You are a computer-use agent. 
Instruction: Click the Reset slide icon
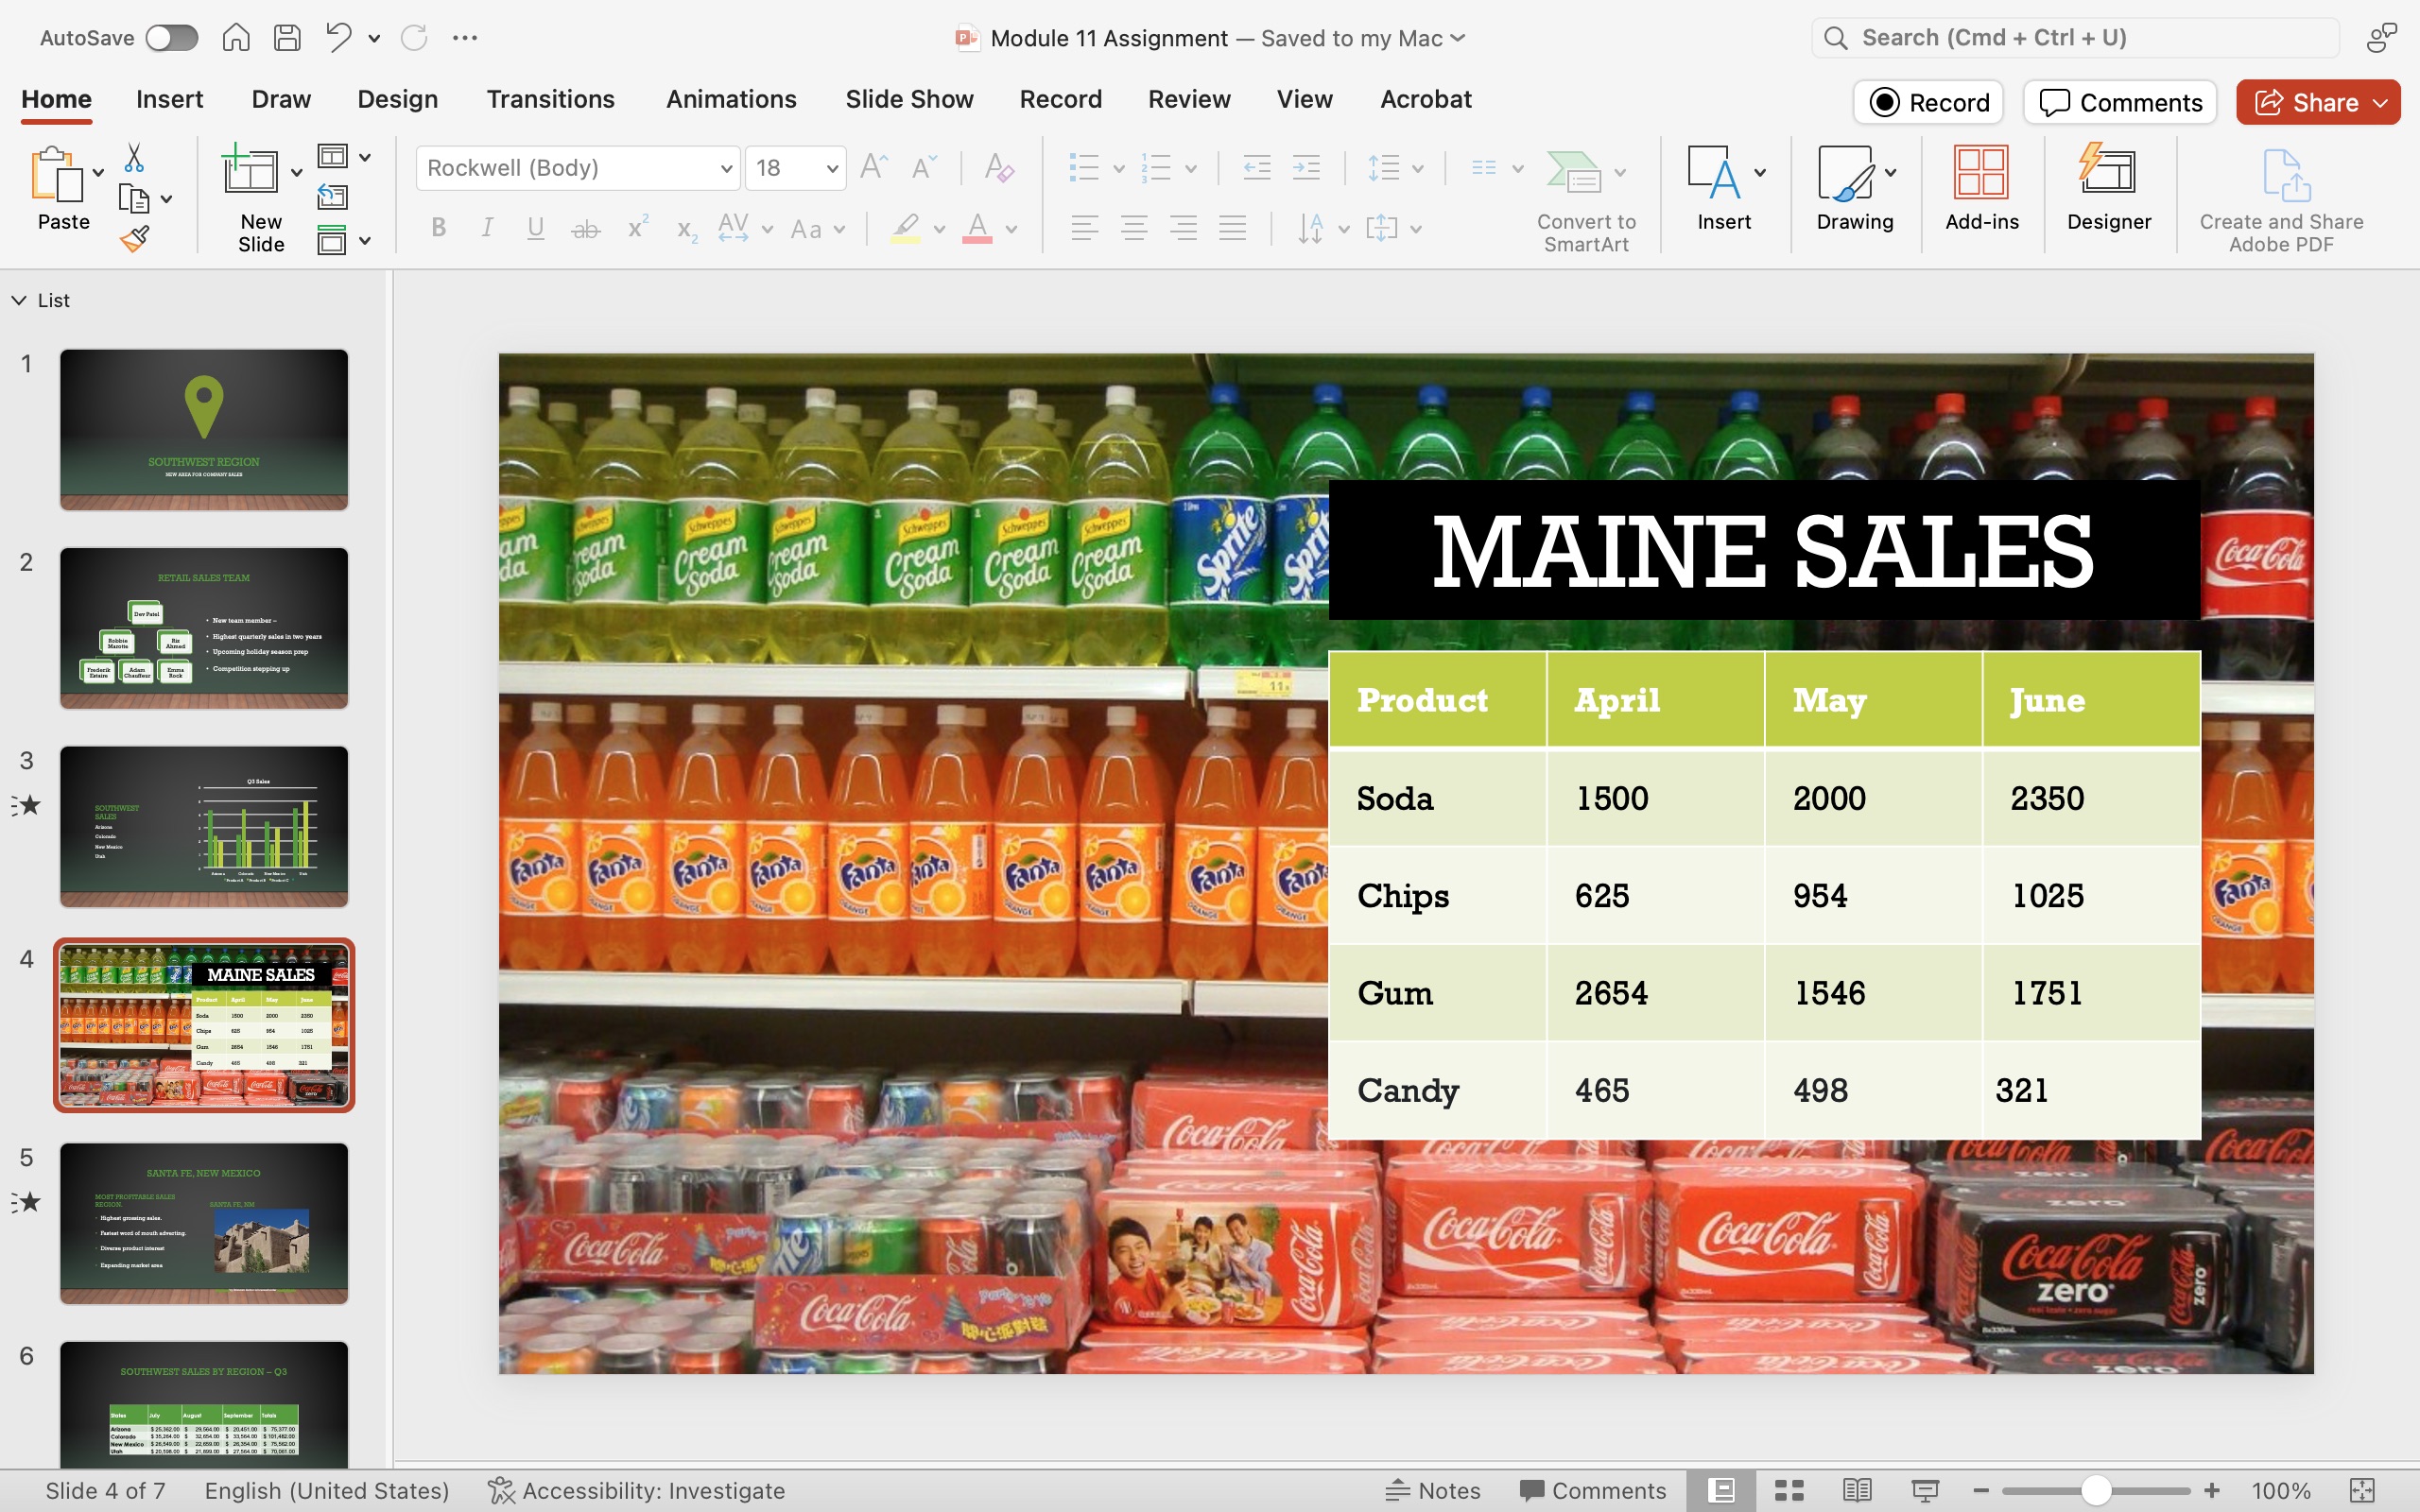click(333, 197)
